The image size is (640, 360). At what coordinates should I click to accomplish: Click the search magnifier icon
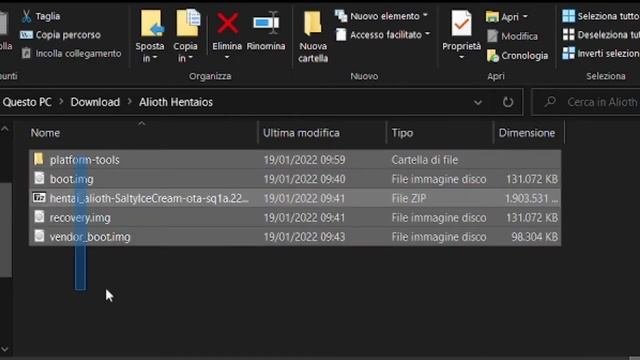click(550, 102)
